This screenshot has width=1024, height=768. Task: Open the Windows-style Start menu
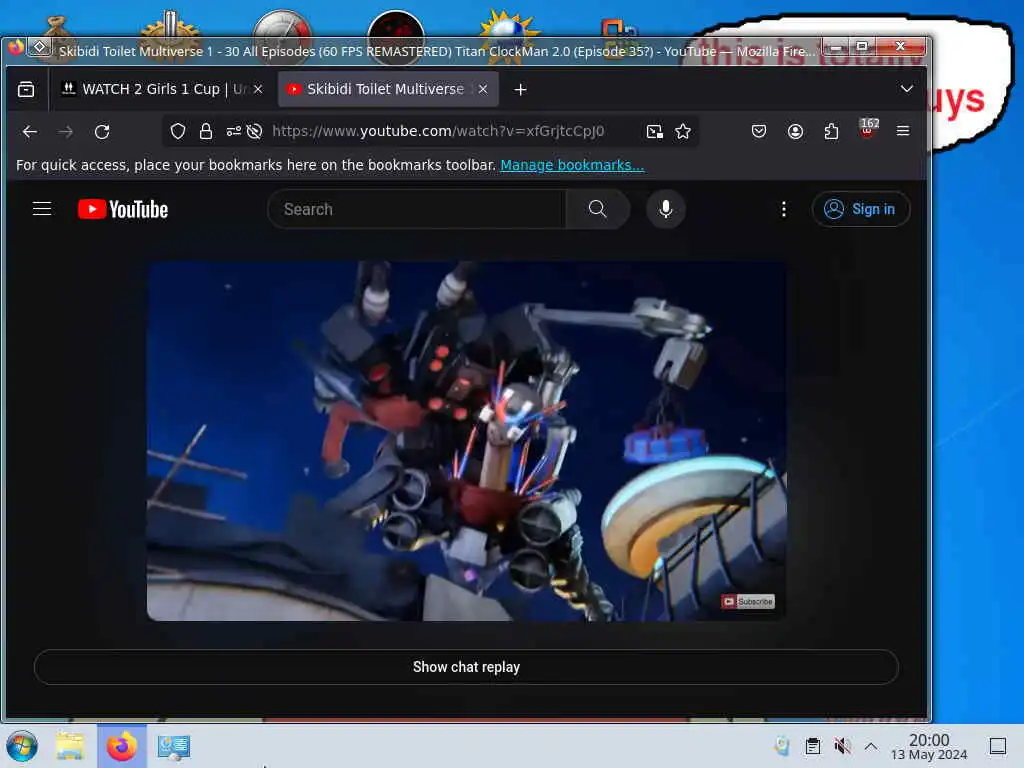point(23,746)
